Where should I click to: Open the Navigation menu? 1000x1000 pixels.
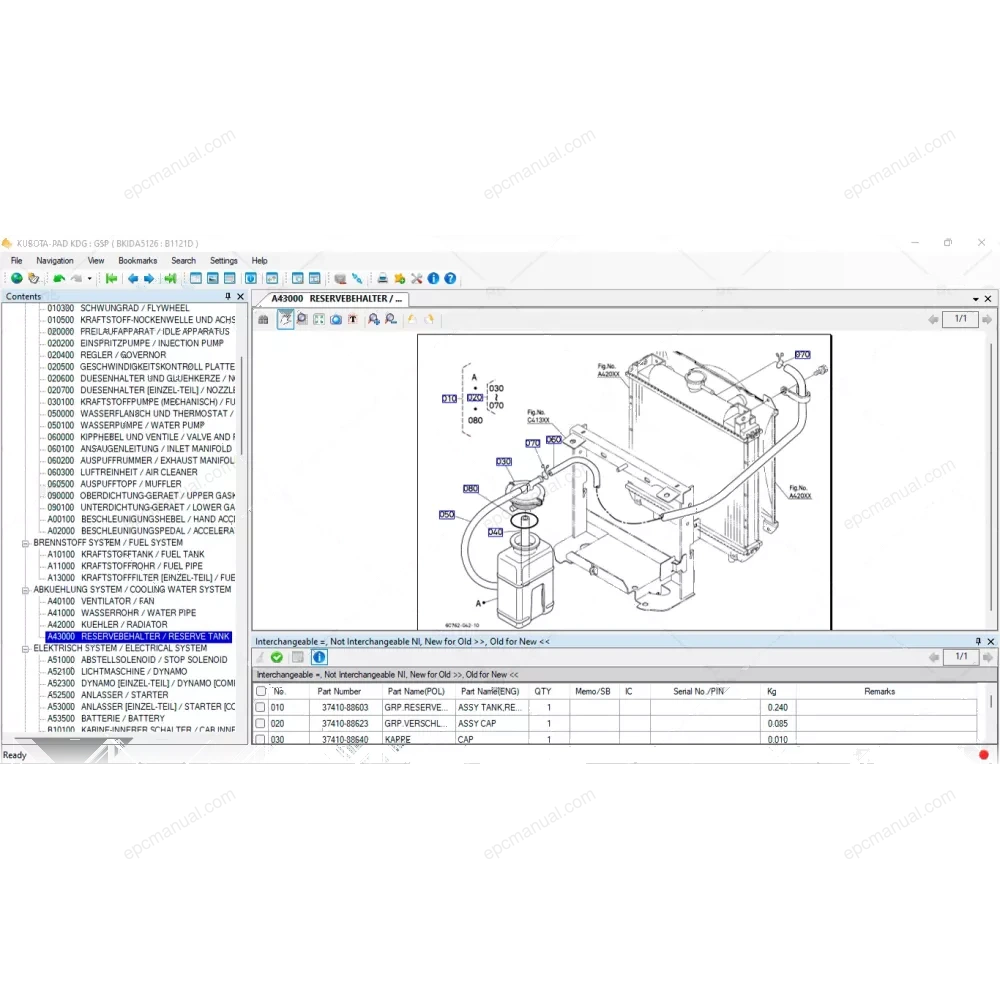[55, 260]
